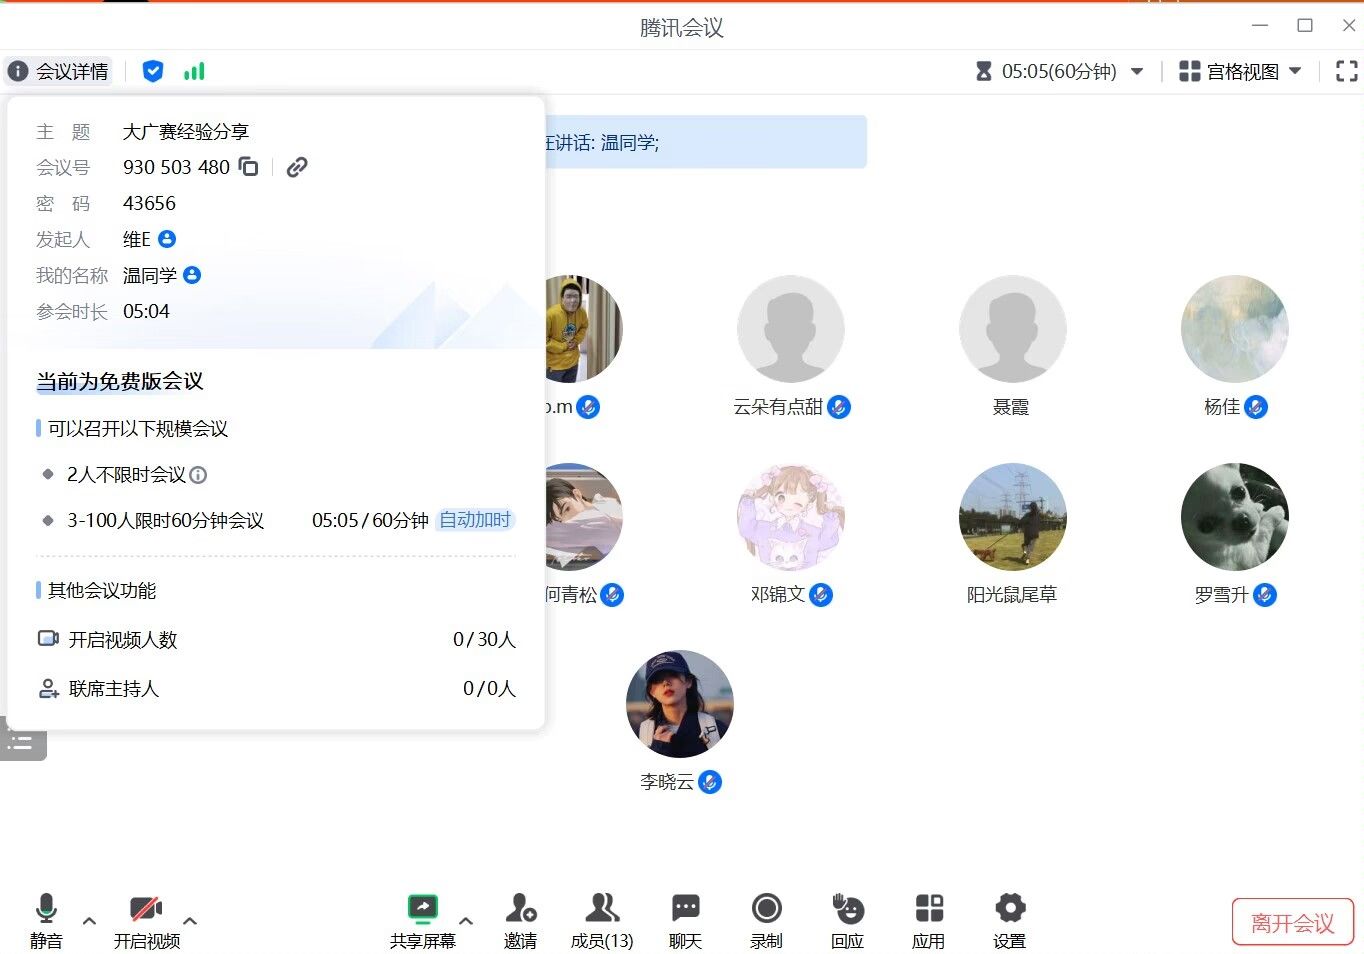Copy the meeting number 930 503 480
Screen dimensions: 1364x954
(x=249, y=167)
